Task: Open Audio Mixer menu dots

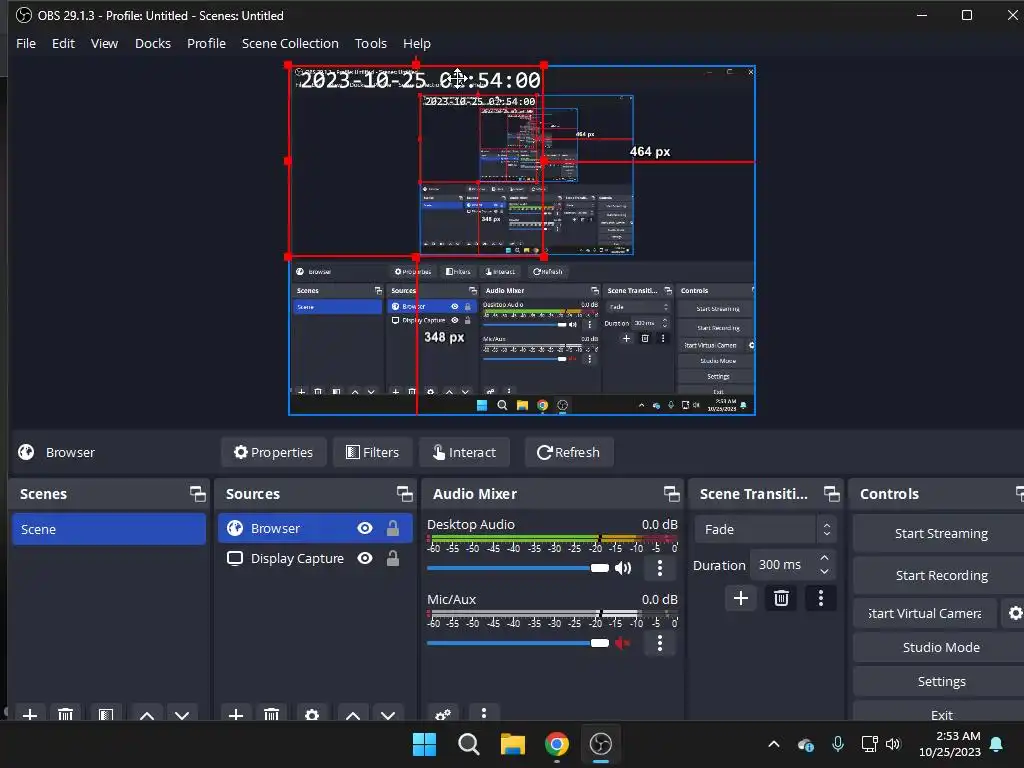Action: tap(483, 713)
